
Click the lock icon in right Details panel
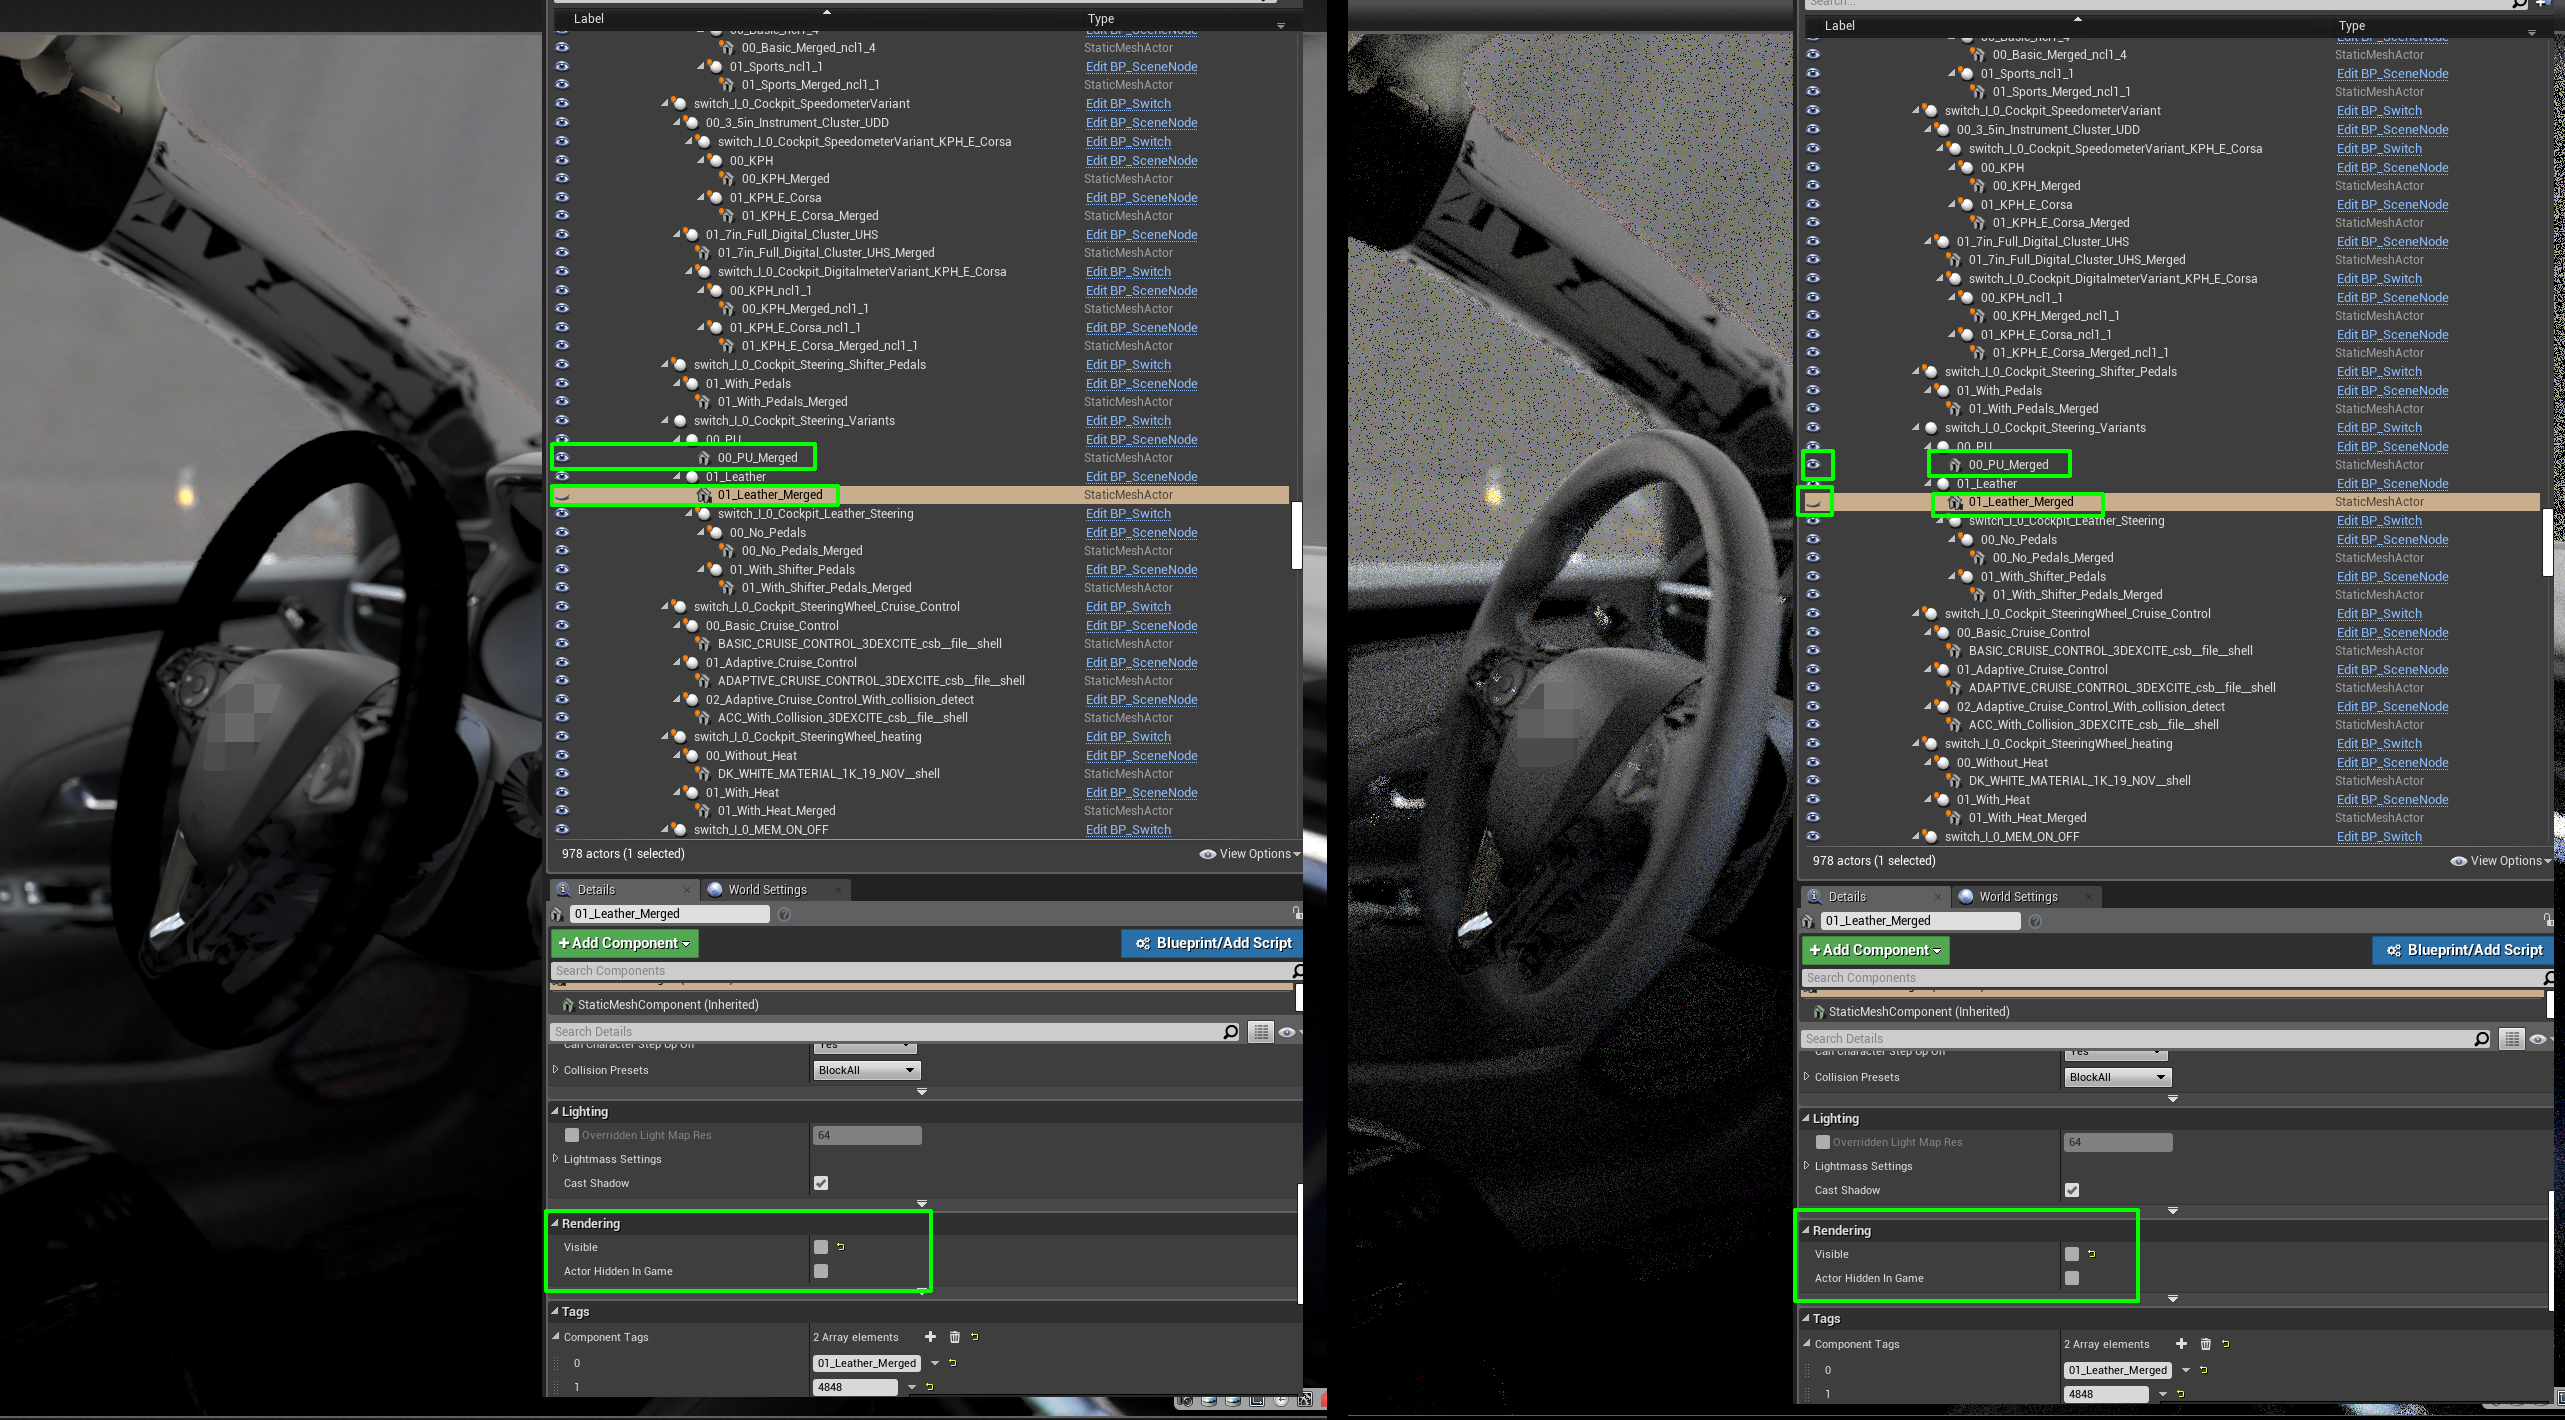click(x=2547, y=919)
